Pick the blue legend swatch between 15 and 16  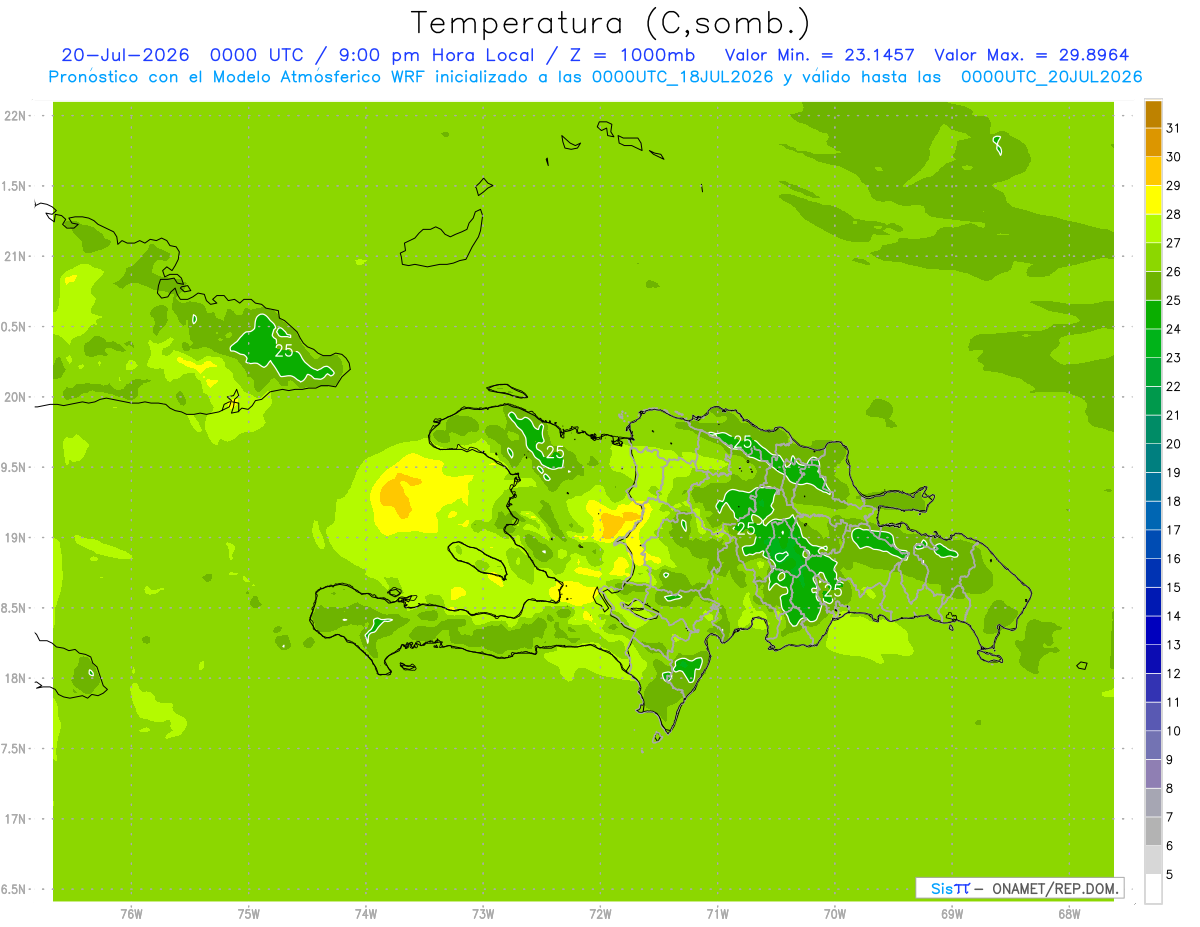pyautogui.click(x=1153, y=573)
